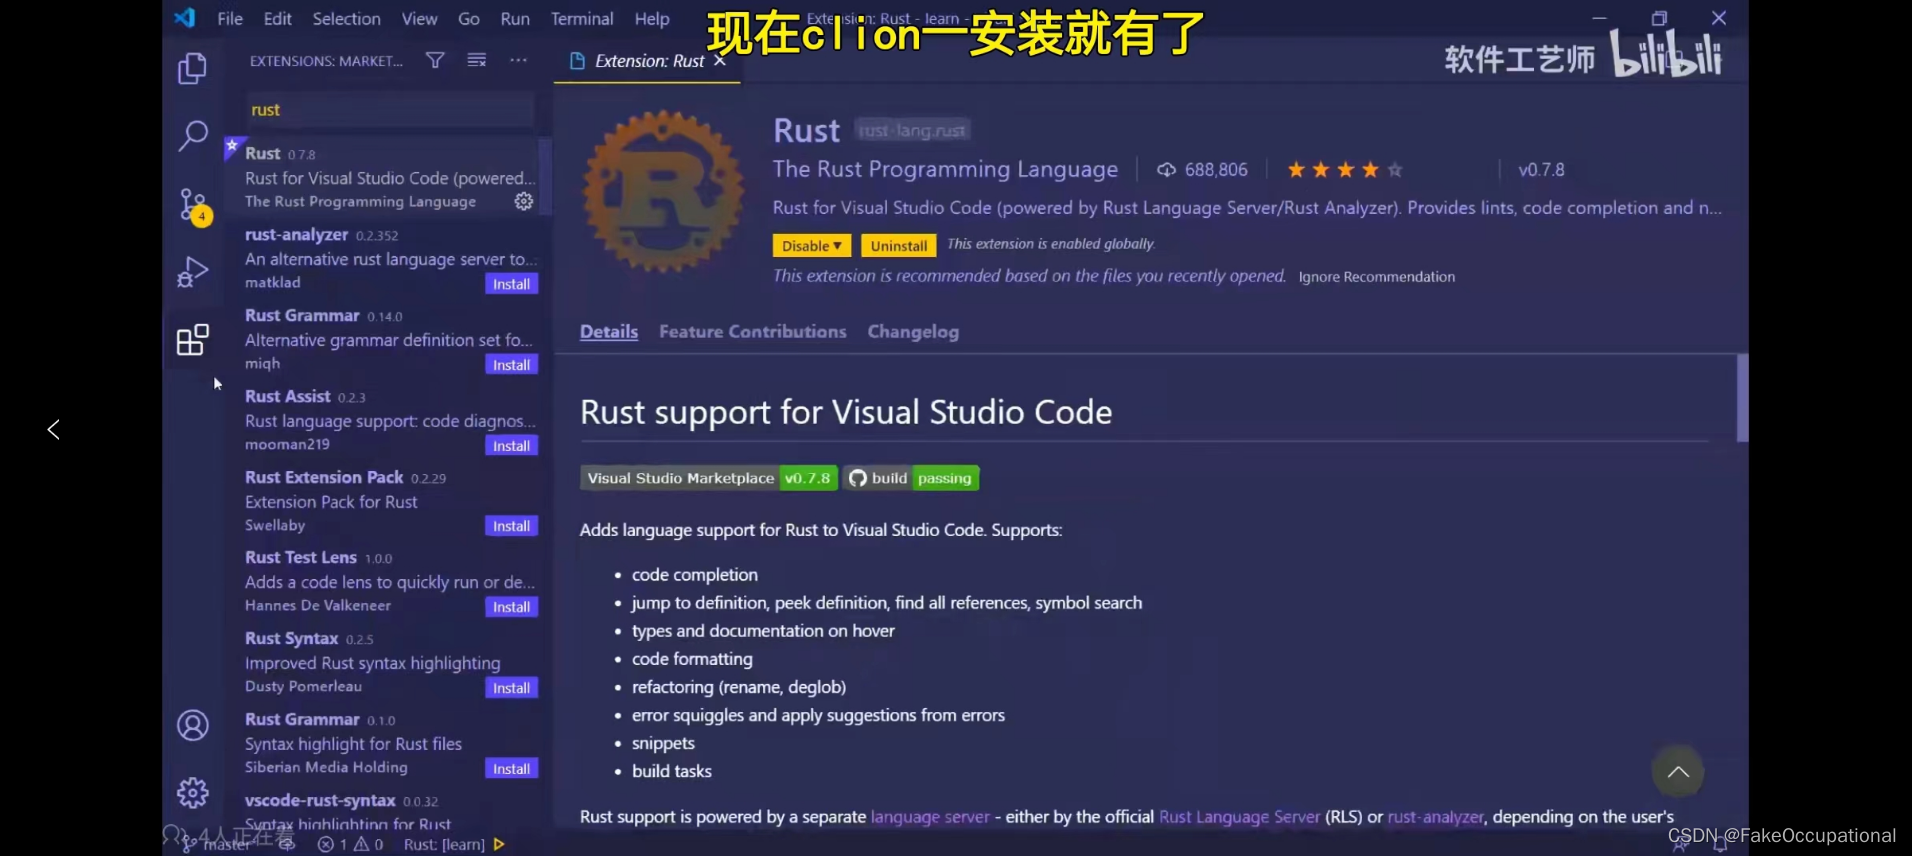
Task: Install the Rust Assist extension
Action: pyautogui.click(x=511, y=446)
